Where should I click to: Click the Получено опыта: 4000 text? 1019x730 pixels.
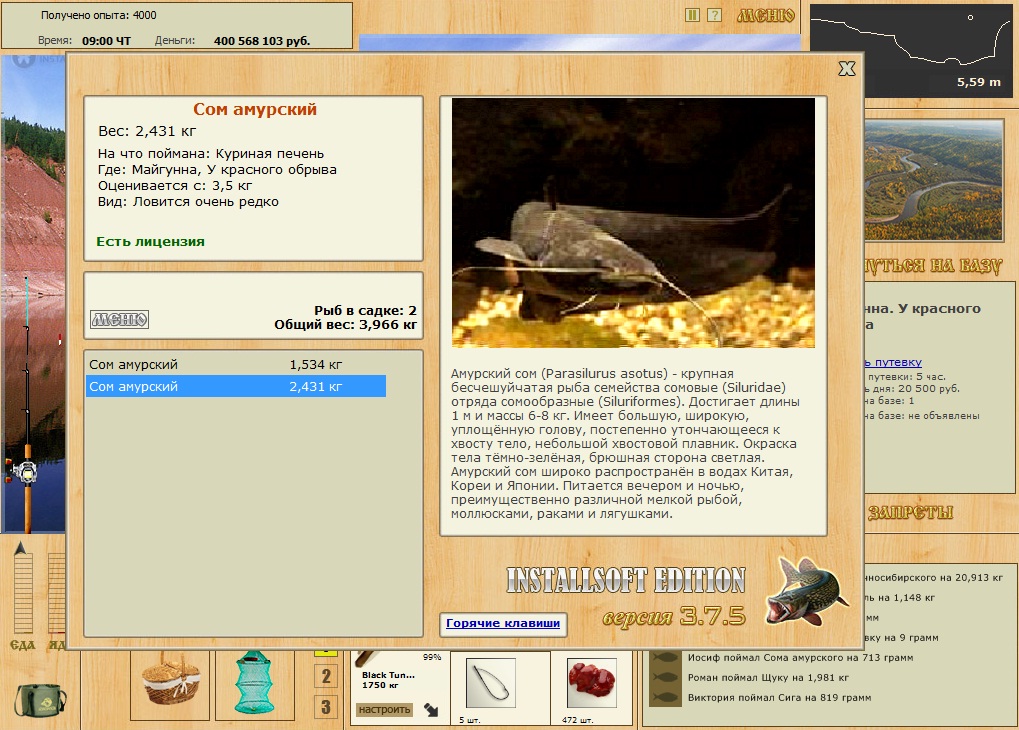[99, 15]
